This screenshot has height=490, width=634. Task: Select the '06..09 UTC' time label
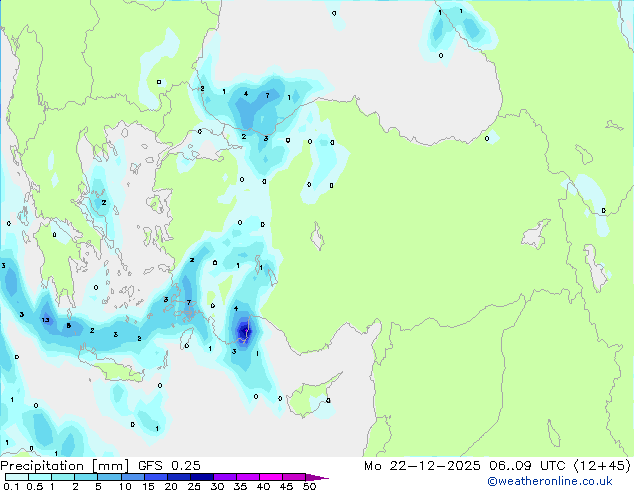tap(527, 466)
